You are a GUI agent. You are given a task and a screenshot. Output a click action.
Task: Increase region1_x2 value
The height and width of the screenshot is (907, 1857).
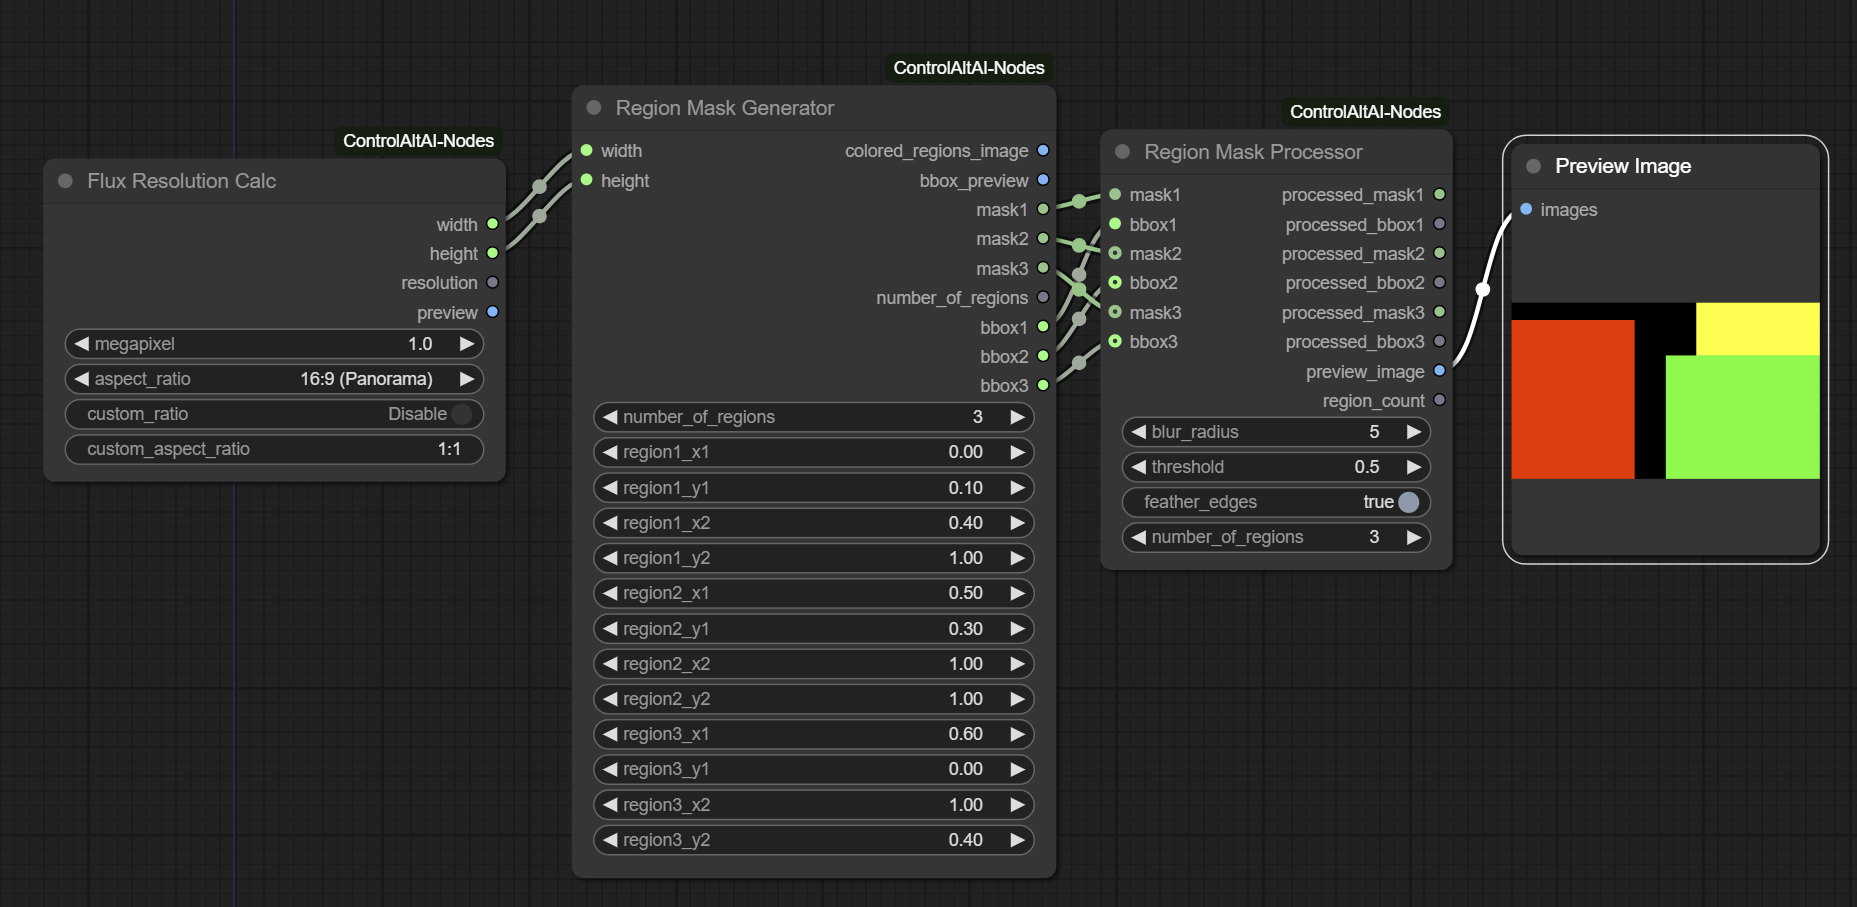pos(1017,523)
